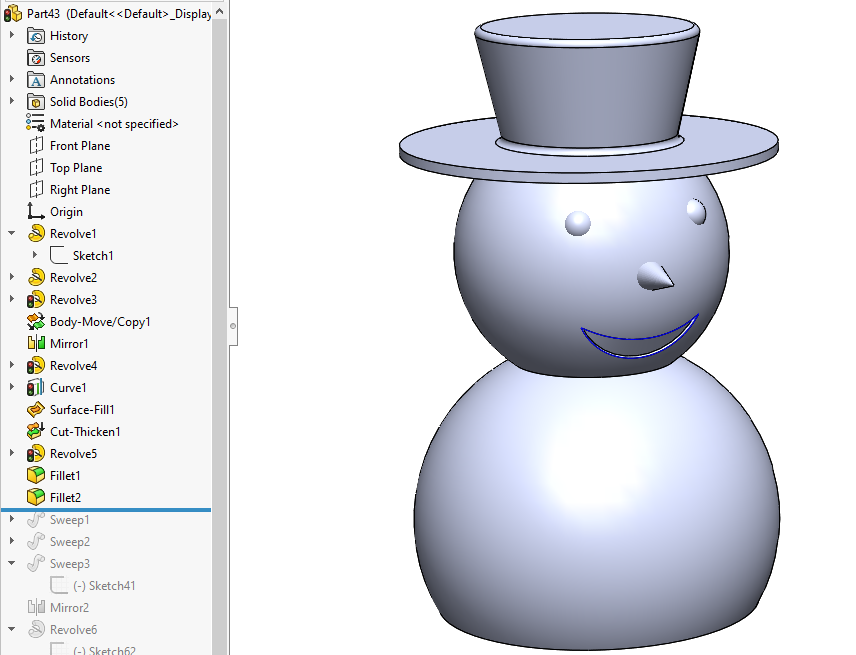
Task: Expand the Sweep1 feature
Action: [x=11, y=519]
